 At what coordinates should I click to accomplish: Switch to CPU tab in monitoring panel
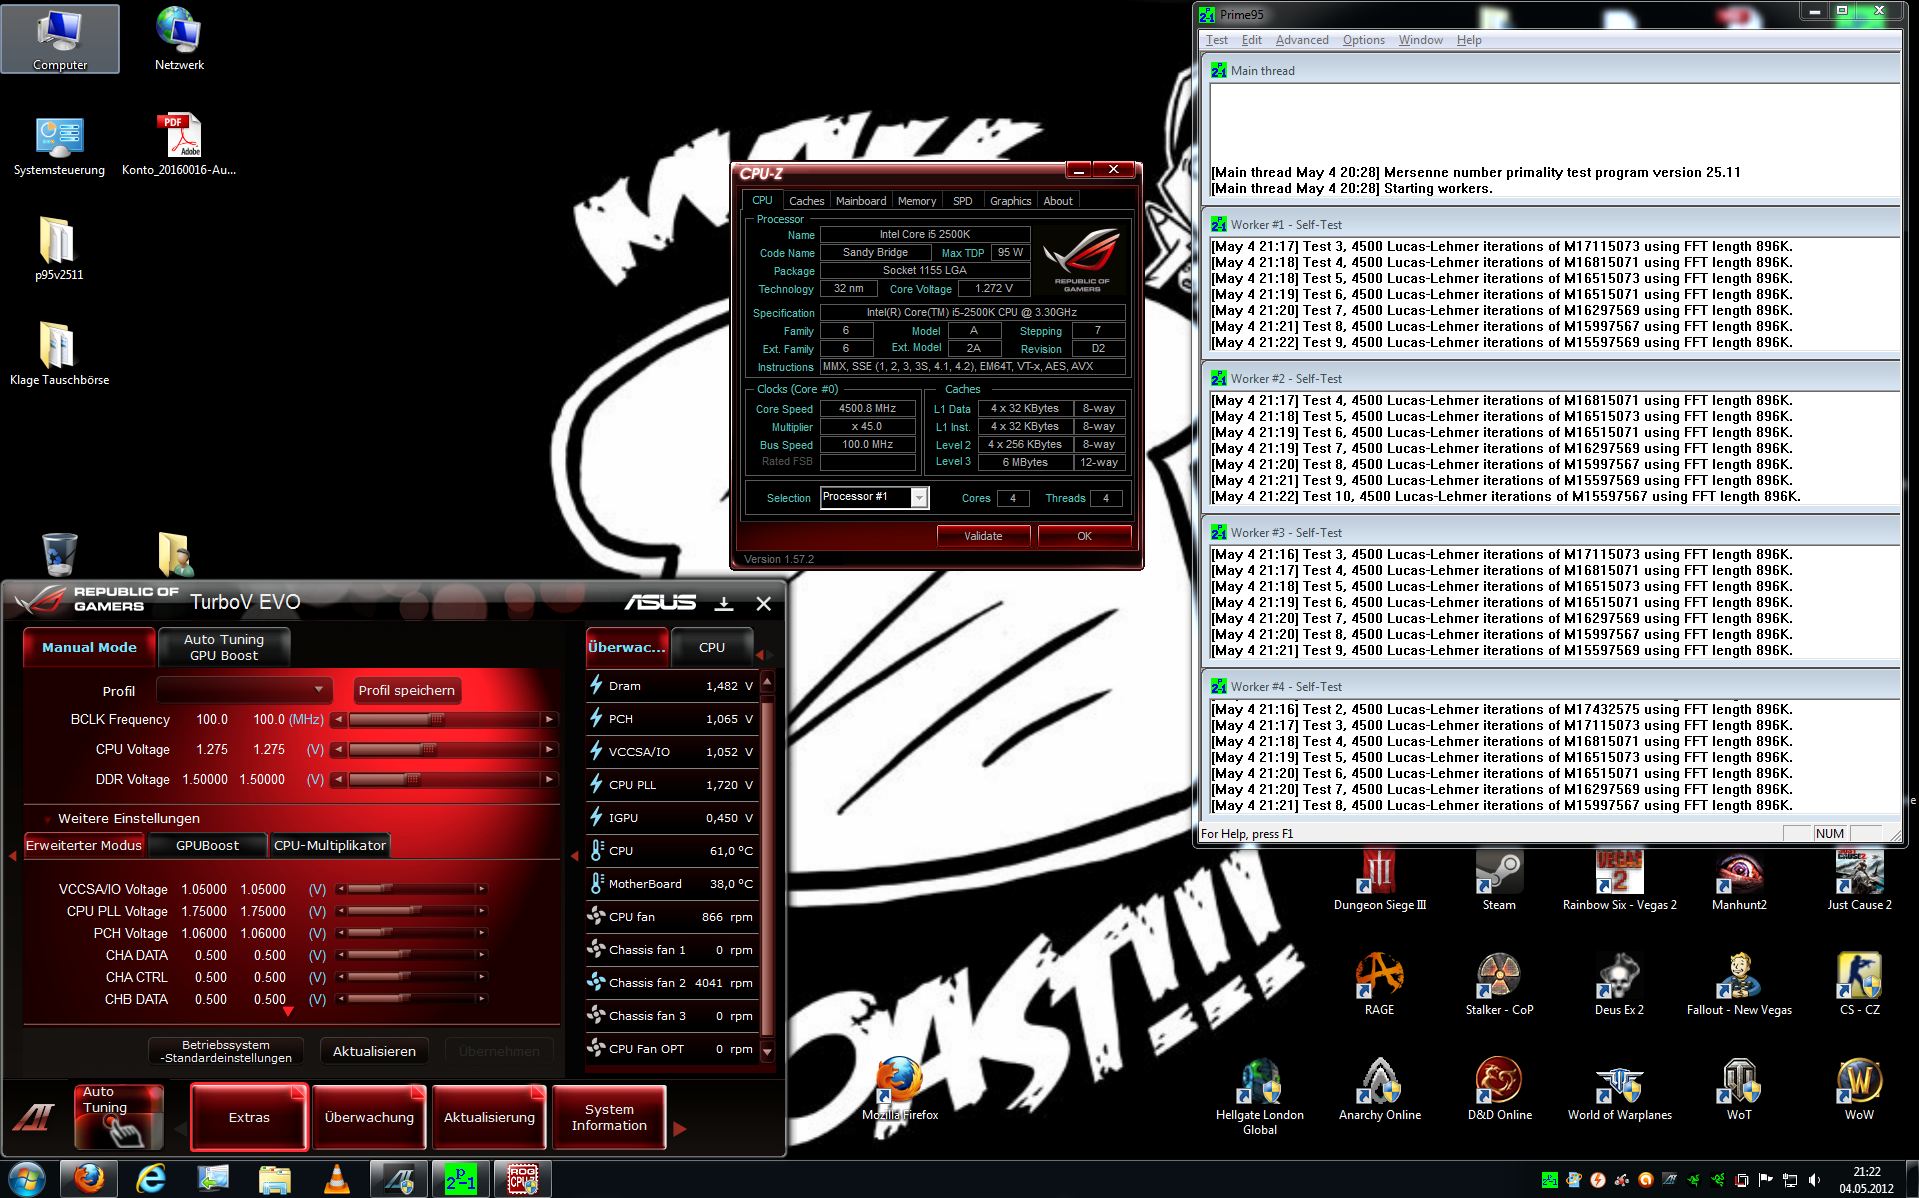(x=712, y=647)
